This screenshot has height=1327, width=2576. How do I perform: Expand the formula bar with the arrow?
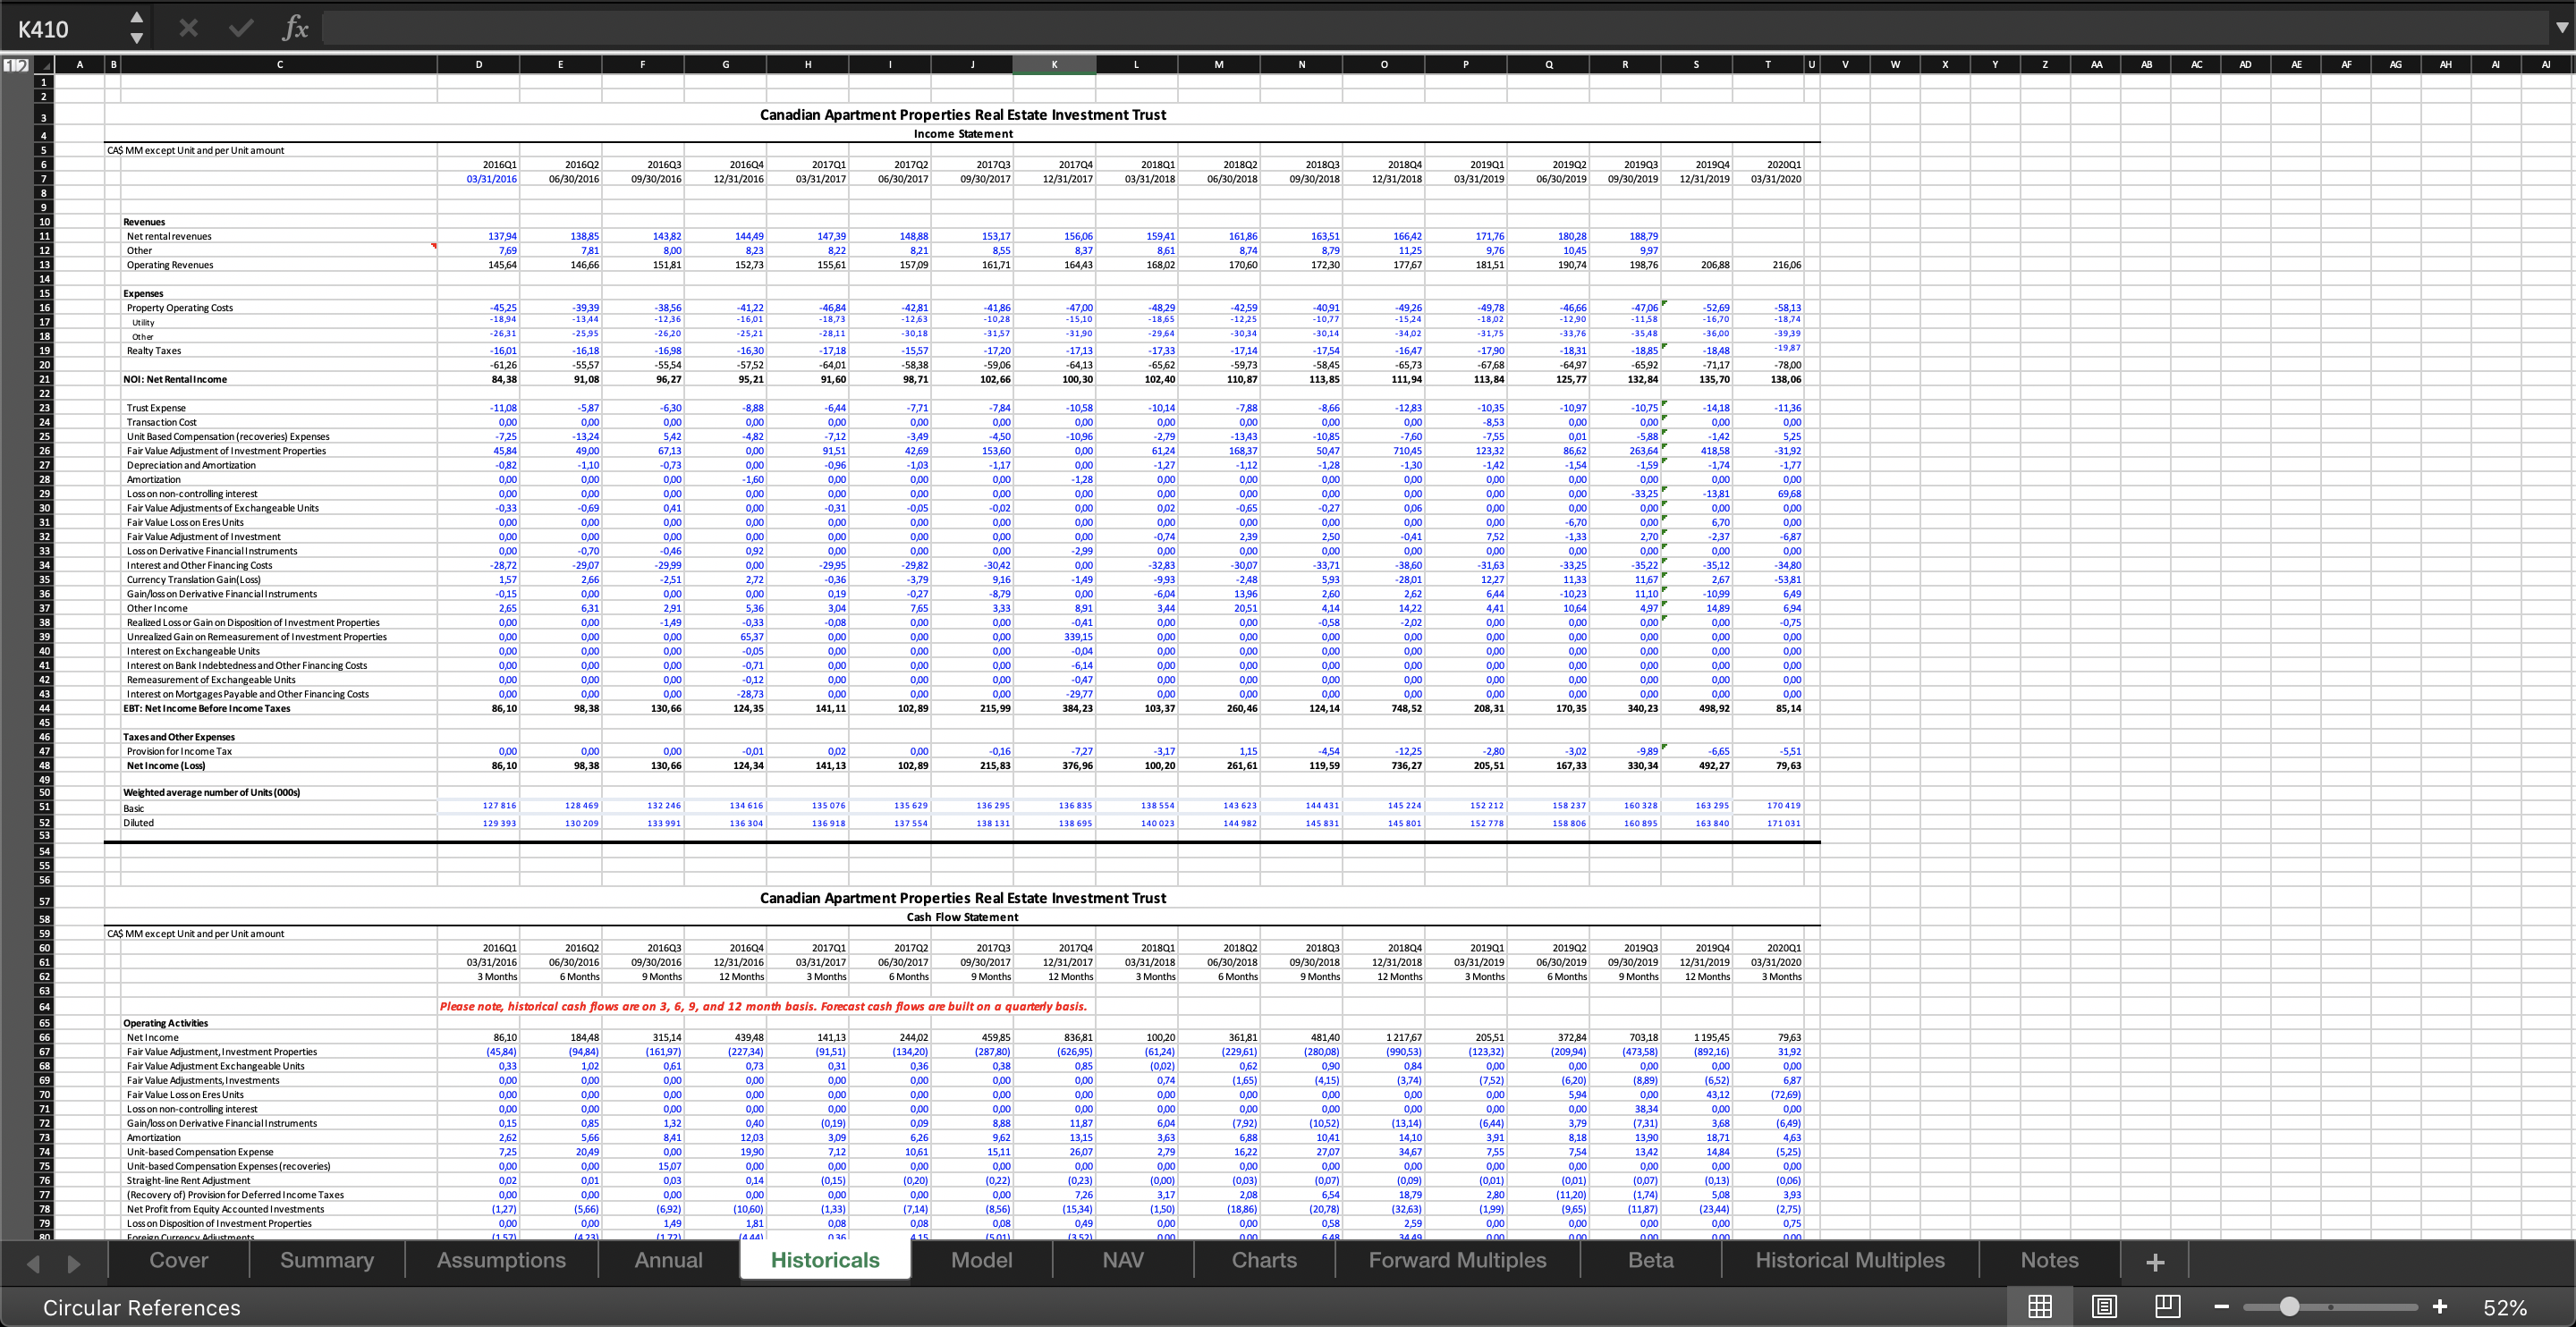2562,28
